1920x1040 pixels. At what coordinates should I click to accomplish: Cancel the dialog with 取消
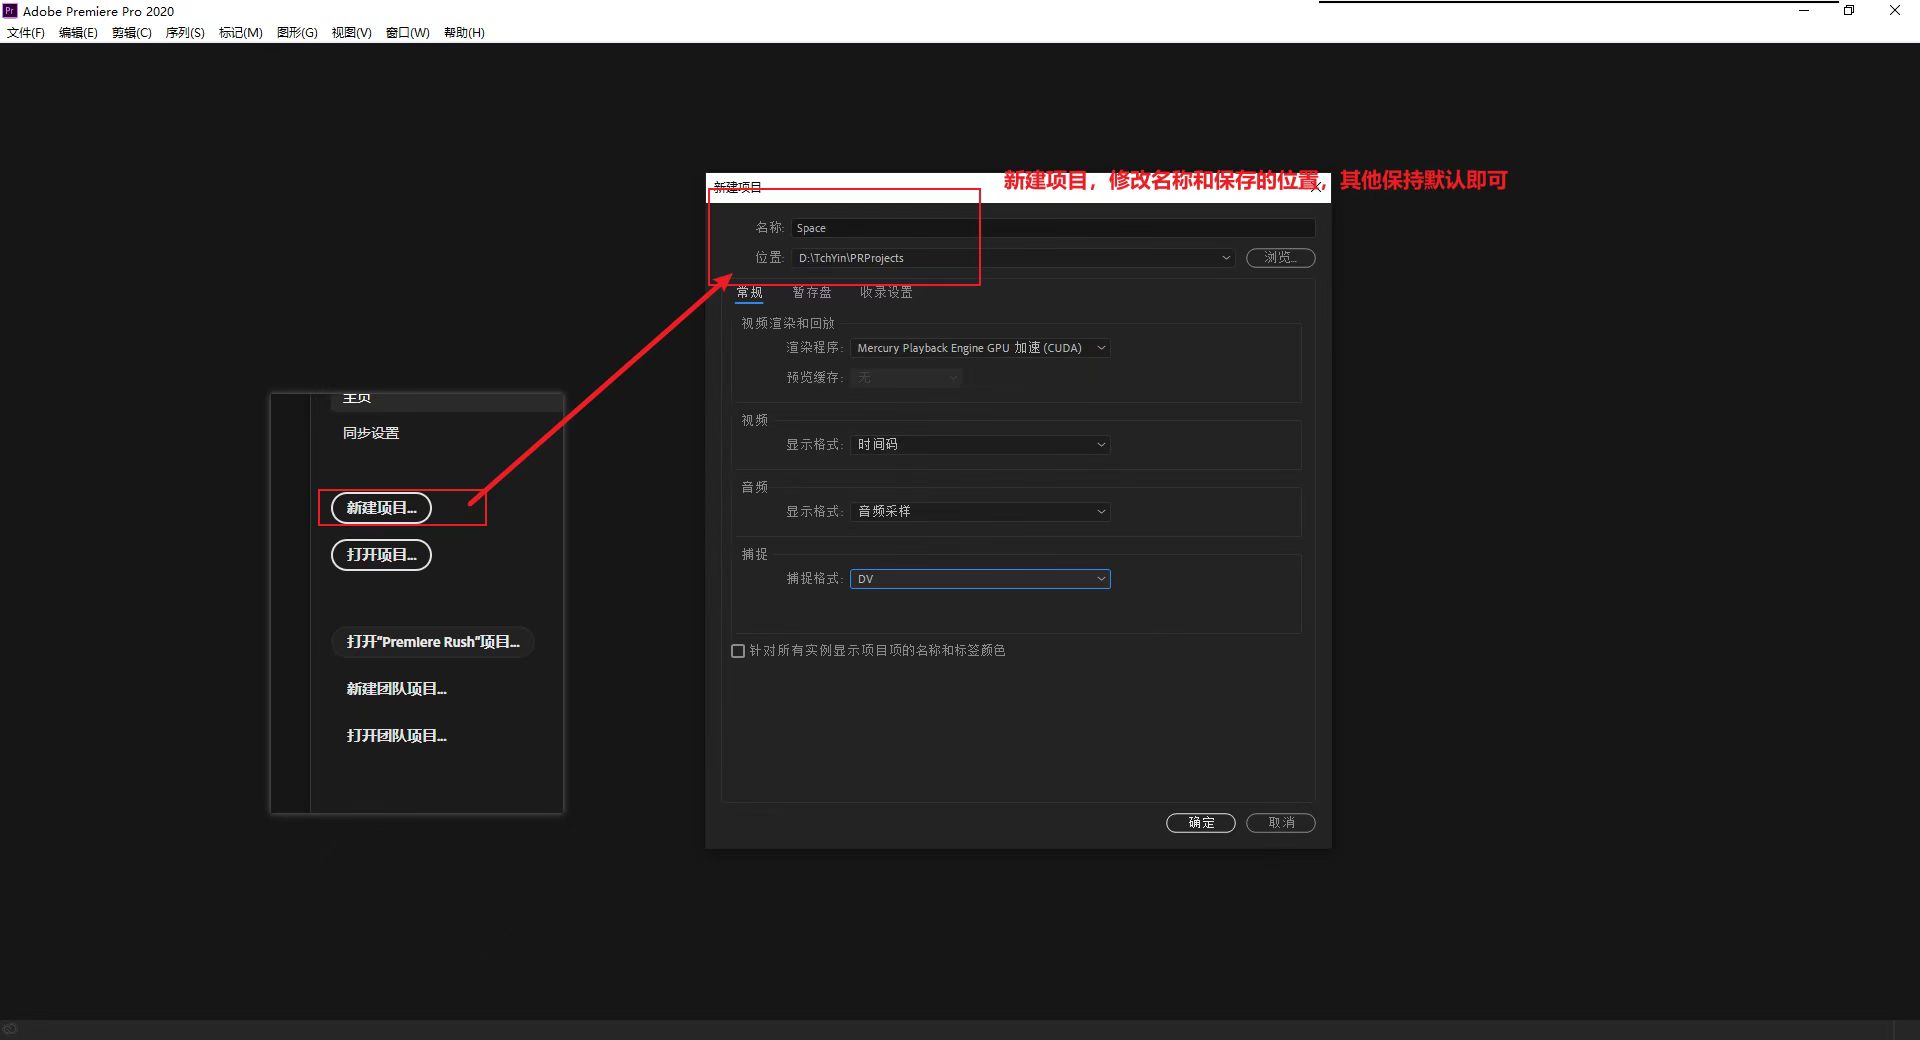[1281, 823]
